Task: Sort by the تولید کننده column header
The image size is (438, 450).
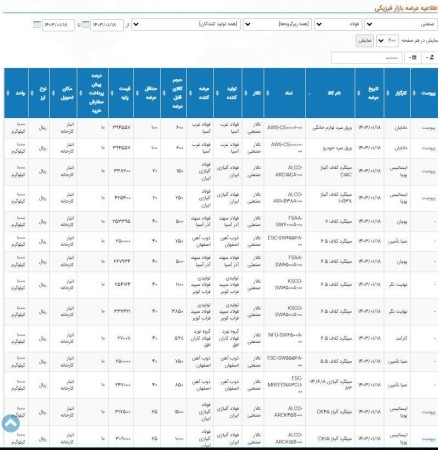Action: [x=229, y=93]
